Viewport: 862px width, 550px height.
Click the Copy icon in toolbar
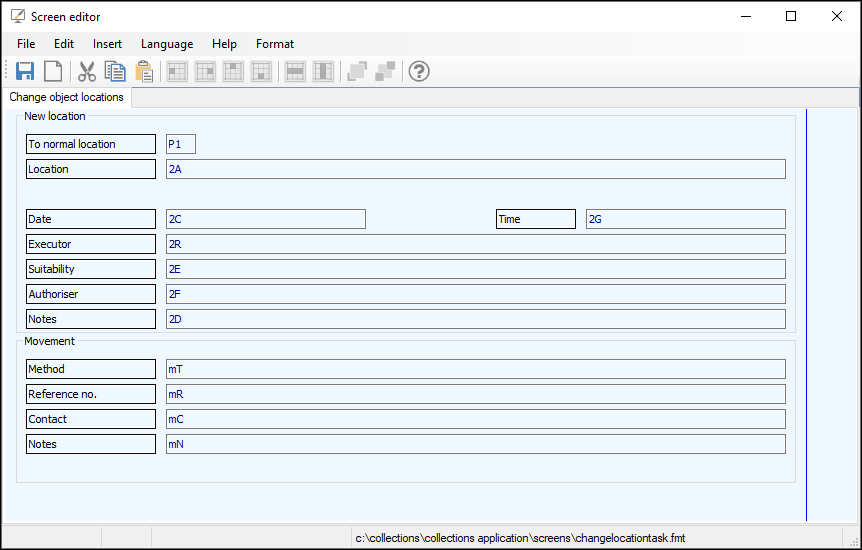coord(115,72)
